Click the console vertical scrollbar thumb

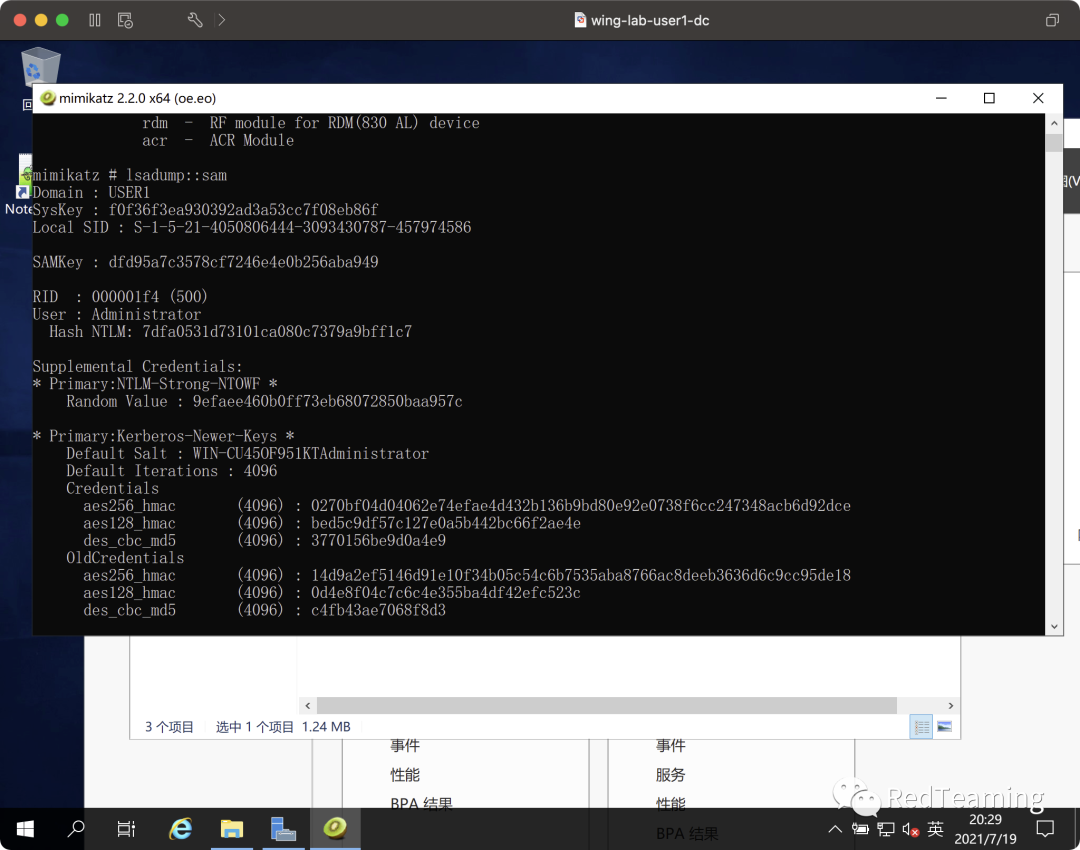(1054, 143)
